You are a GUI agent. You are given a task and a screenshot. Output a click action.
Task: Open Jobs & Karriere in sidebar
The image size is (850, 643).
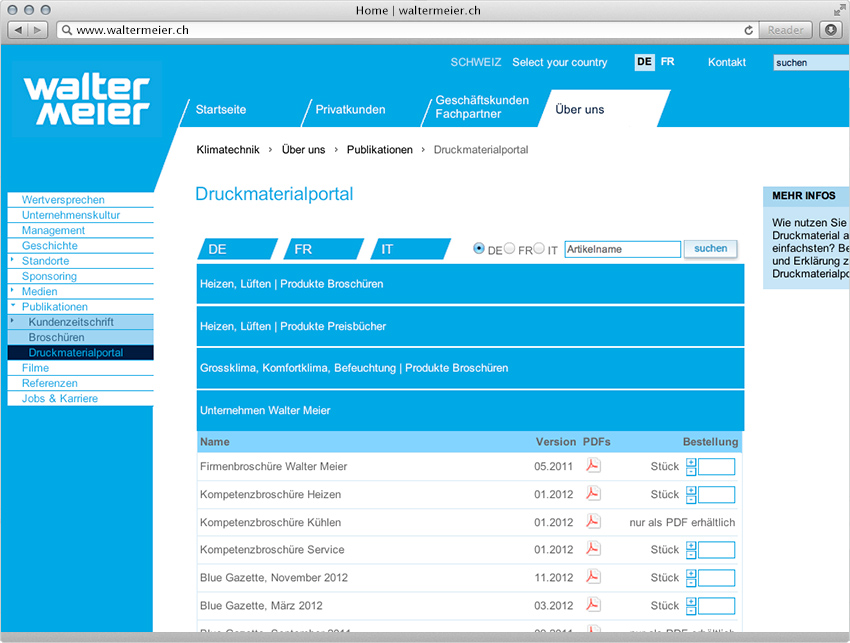point(81,398)
